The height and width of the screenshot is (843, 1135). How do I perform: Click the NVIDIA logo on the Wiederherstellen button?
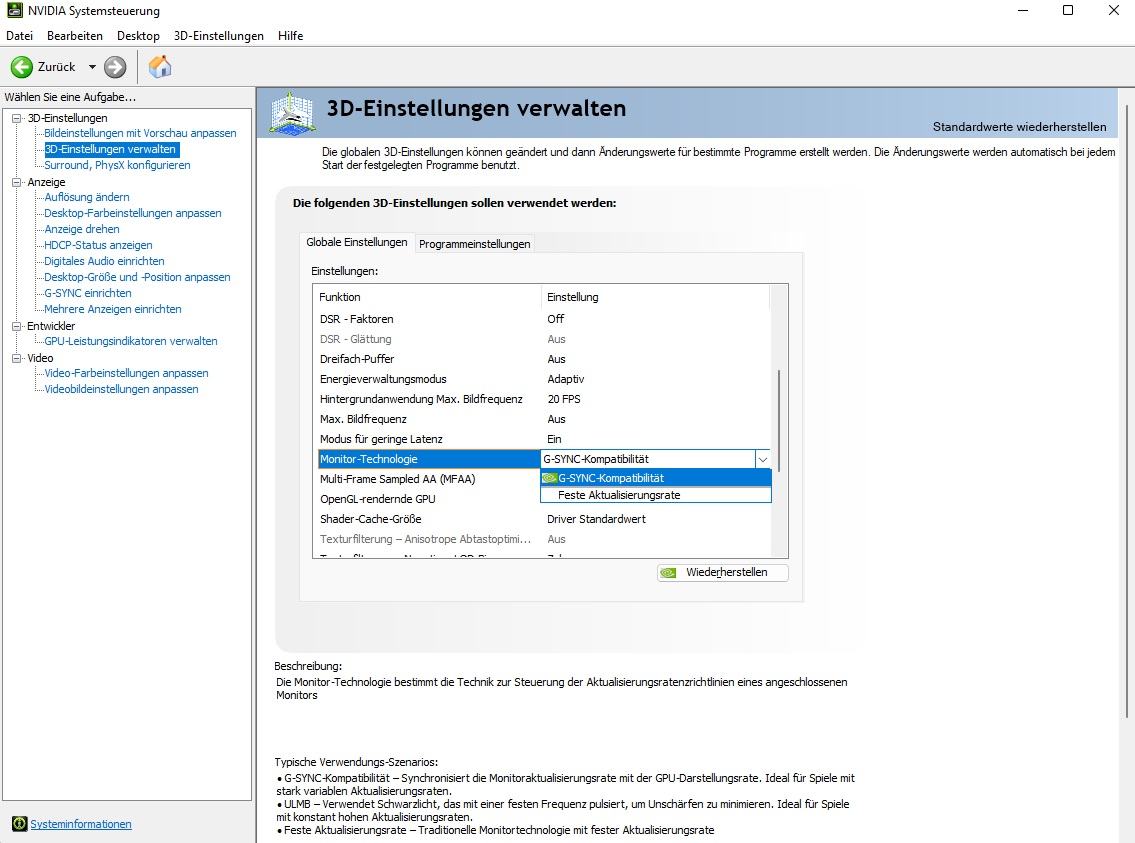668,572
